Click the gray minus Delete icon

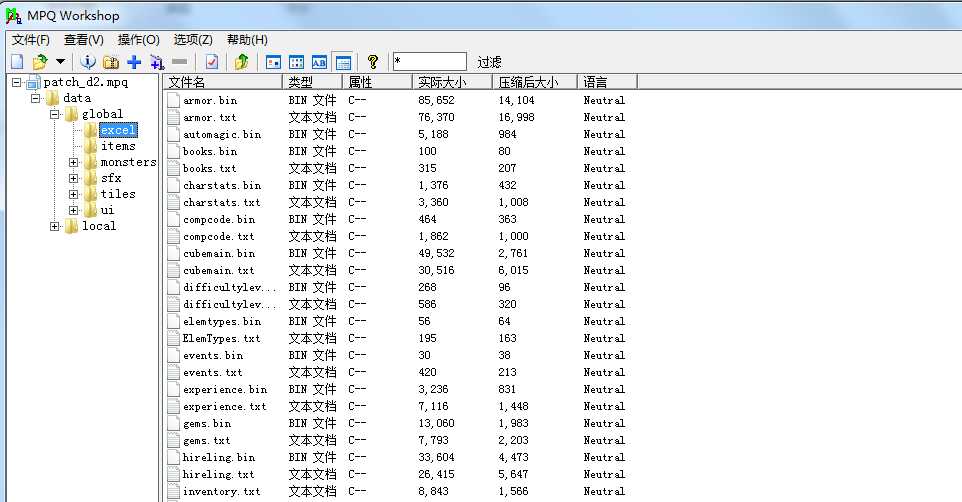180,61
